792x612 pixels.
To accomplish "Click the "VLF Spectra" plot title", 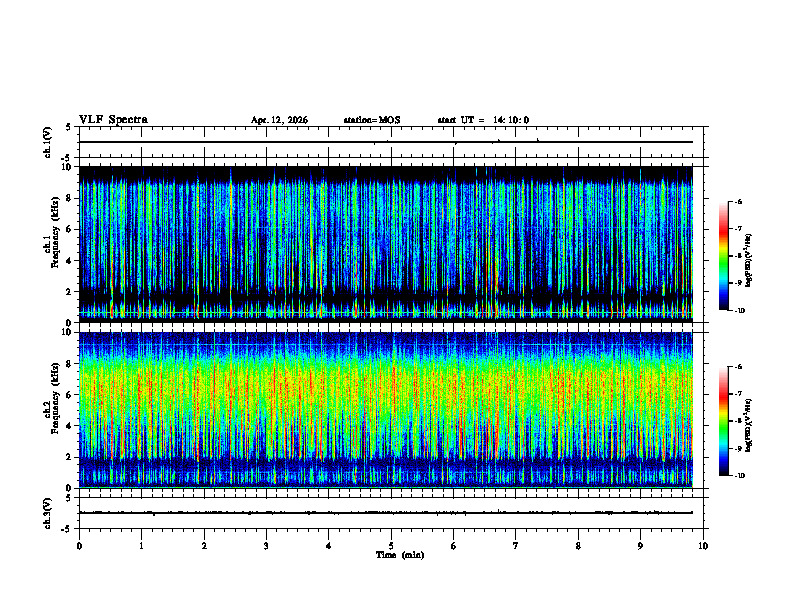I will 113,120.
